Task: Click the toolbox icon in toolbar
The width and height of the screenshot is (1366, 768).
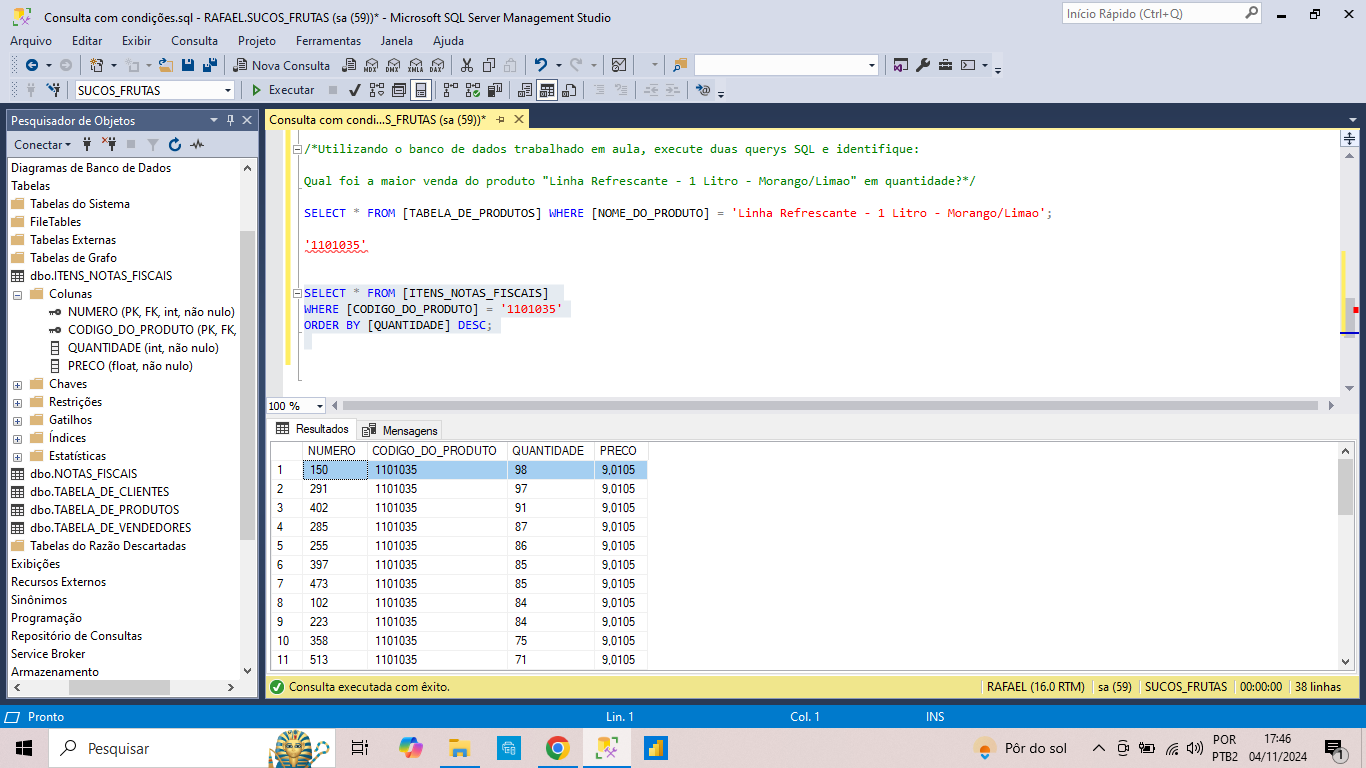Action: pyautogui.click(x=945, y=65)
